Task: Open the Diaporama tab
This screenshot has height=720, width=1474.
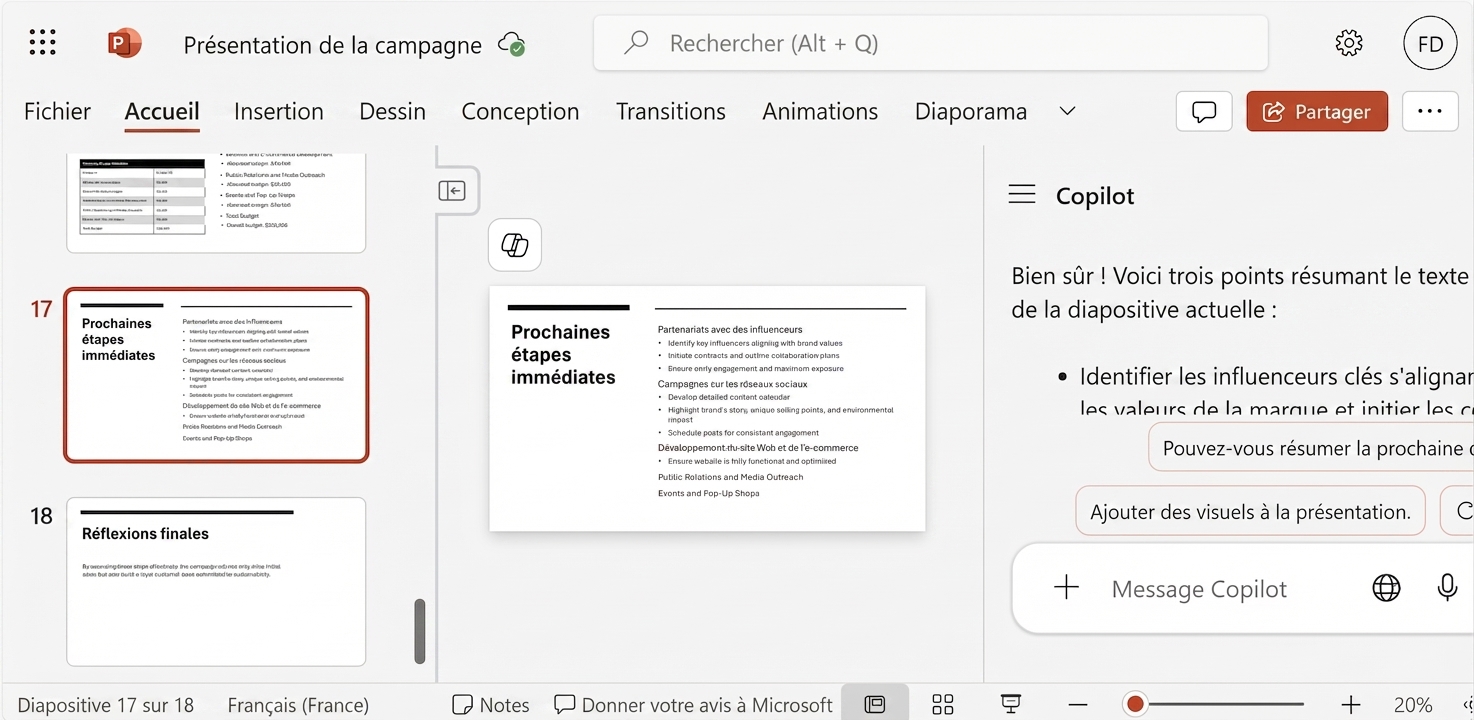Action: (971, 111)
